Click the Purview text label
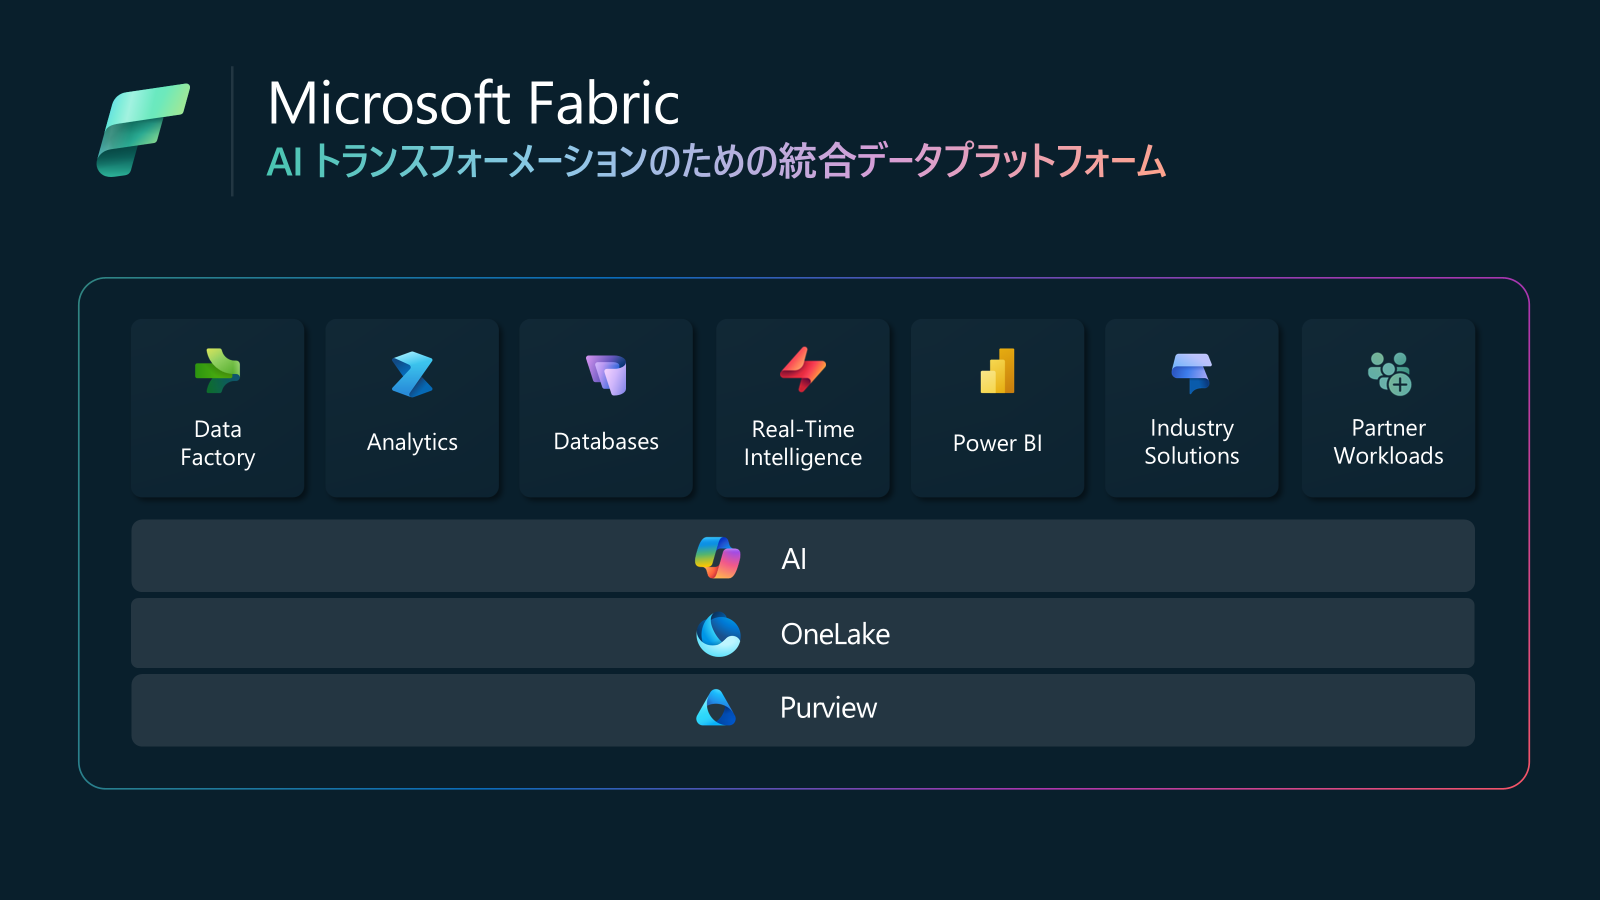This screenshot has height=900, width=1600. 828,708
